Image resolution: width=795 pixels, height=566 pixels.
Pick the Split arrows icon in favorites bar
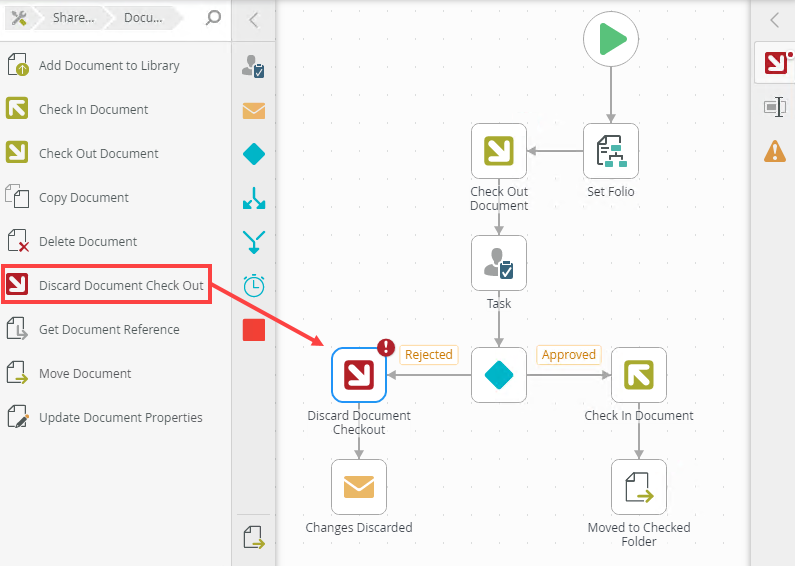coord(254,198)
